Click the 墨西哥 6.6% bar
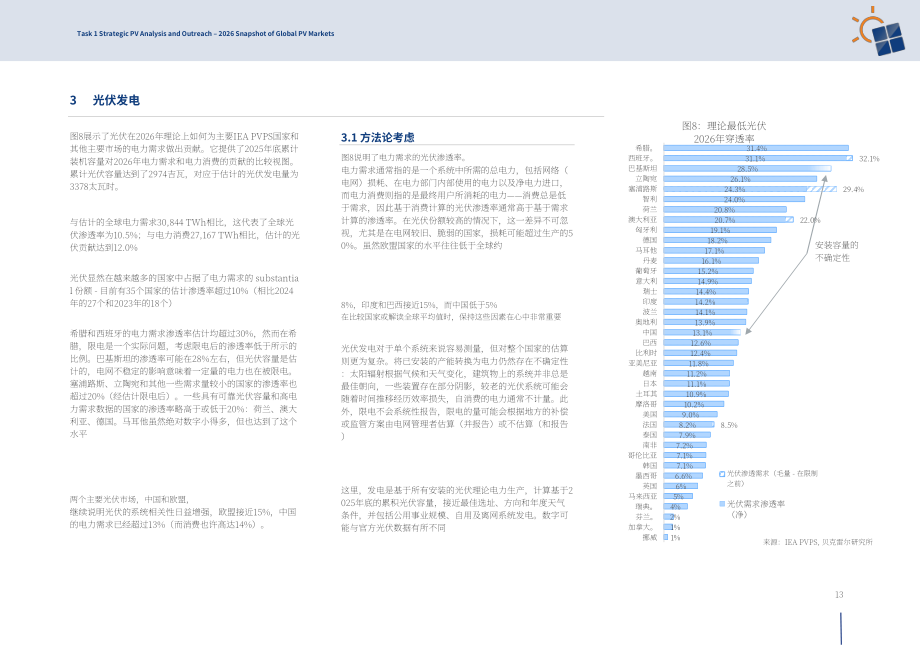920x651 pixels. click(683, 476)
